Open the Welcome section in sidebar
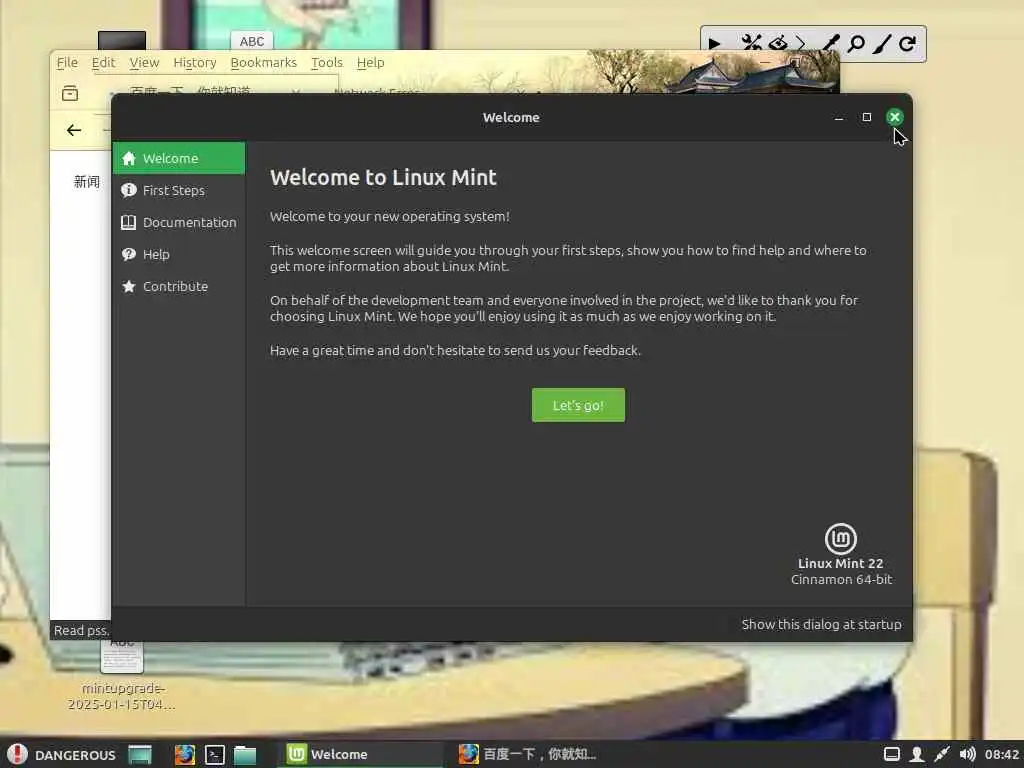This screenshot has height=768, width=1024. pyautogui.click(x=178, y=158)
